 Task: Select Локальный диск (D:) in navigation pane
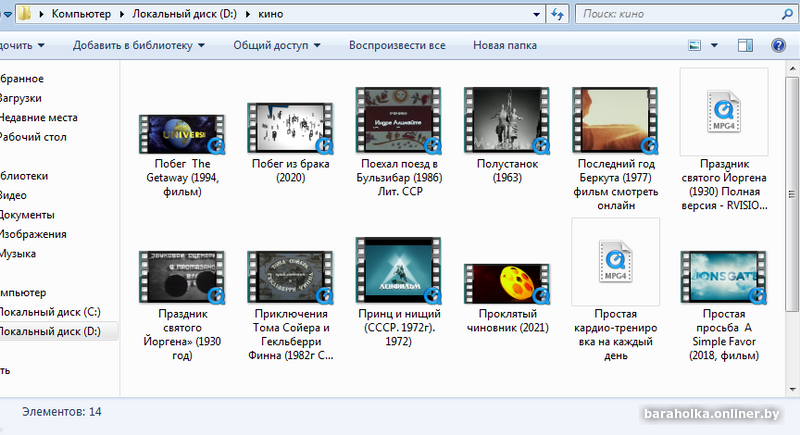tap(50, 331)
